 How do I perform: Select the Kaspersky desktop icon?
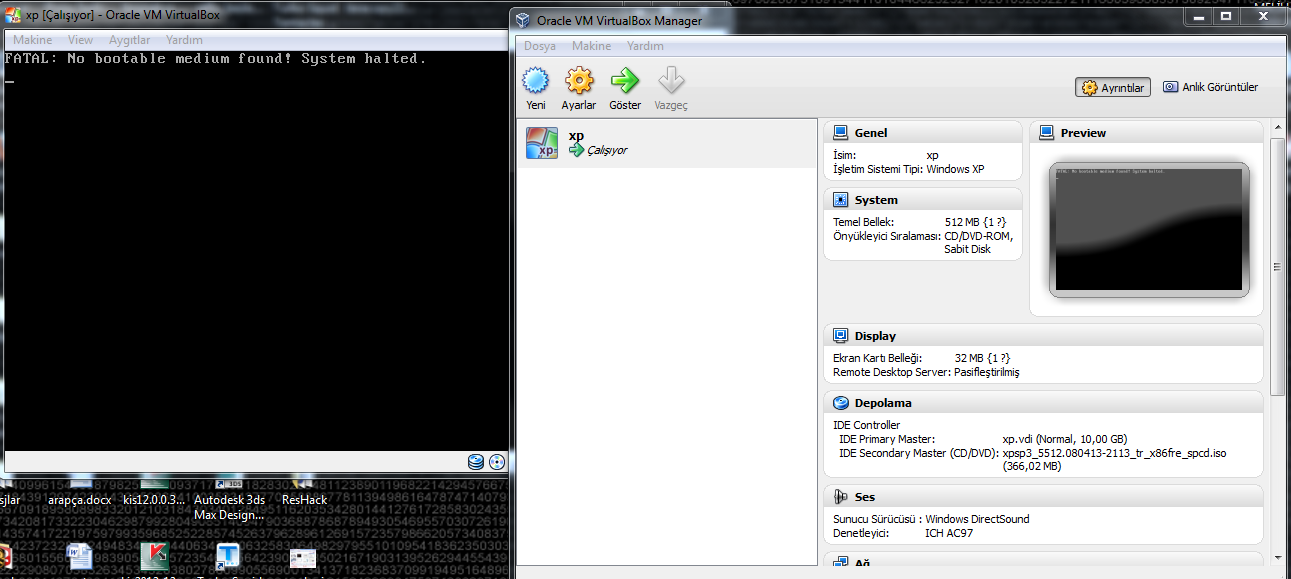point(153,557)
